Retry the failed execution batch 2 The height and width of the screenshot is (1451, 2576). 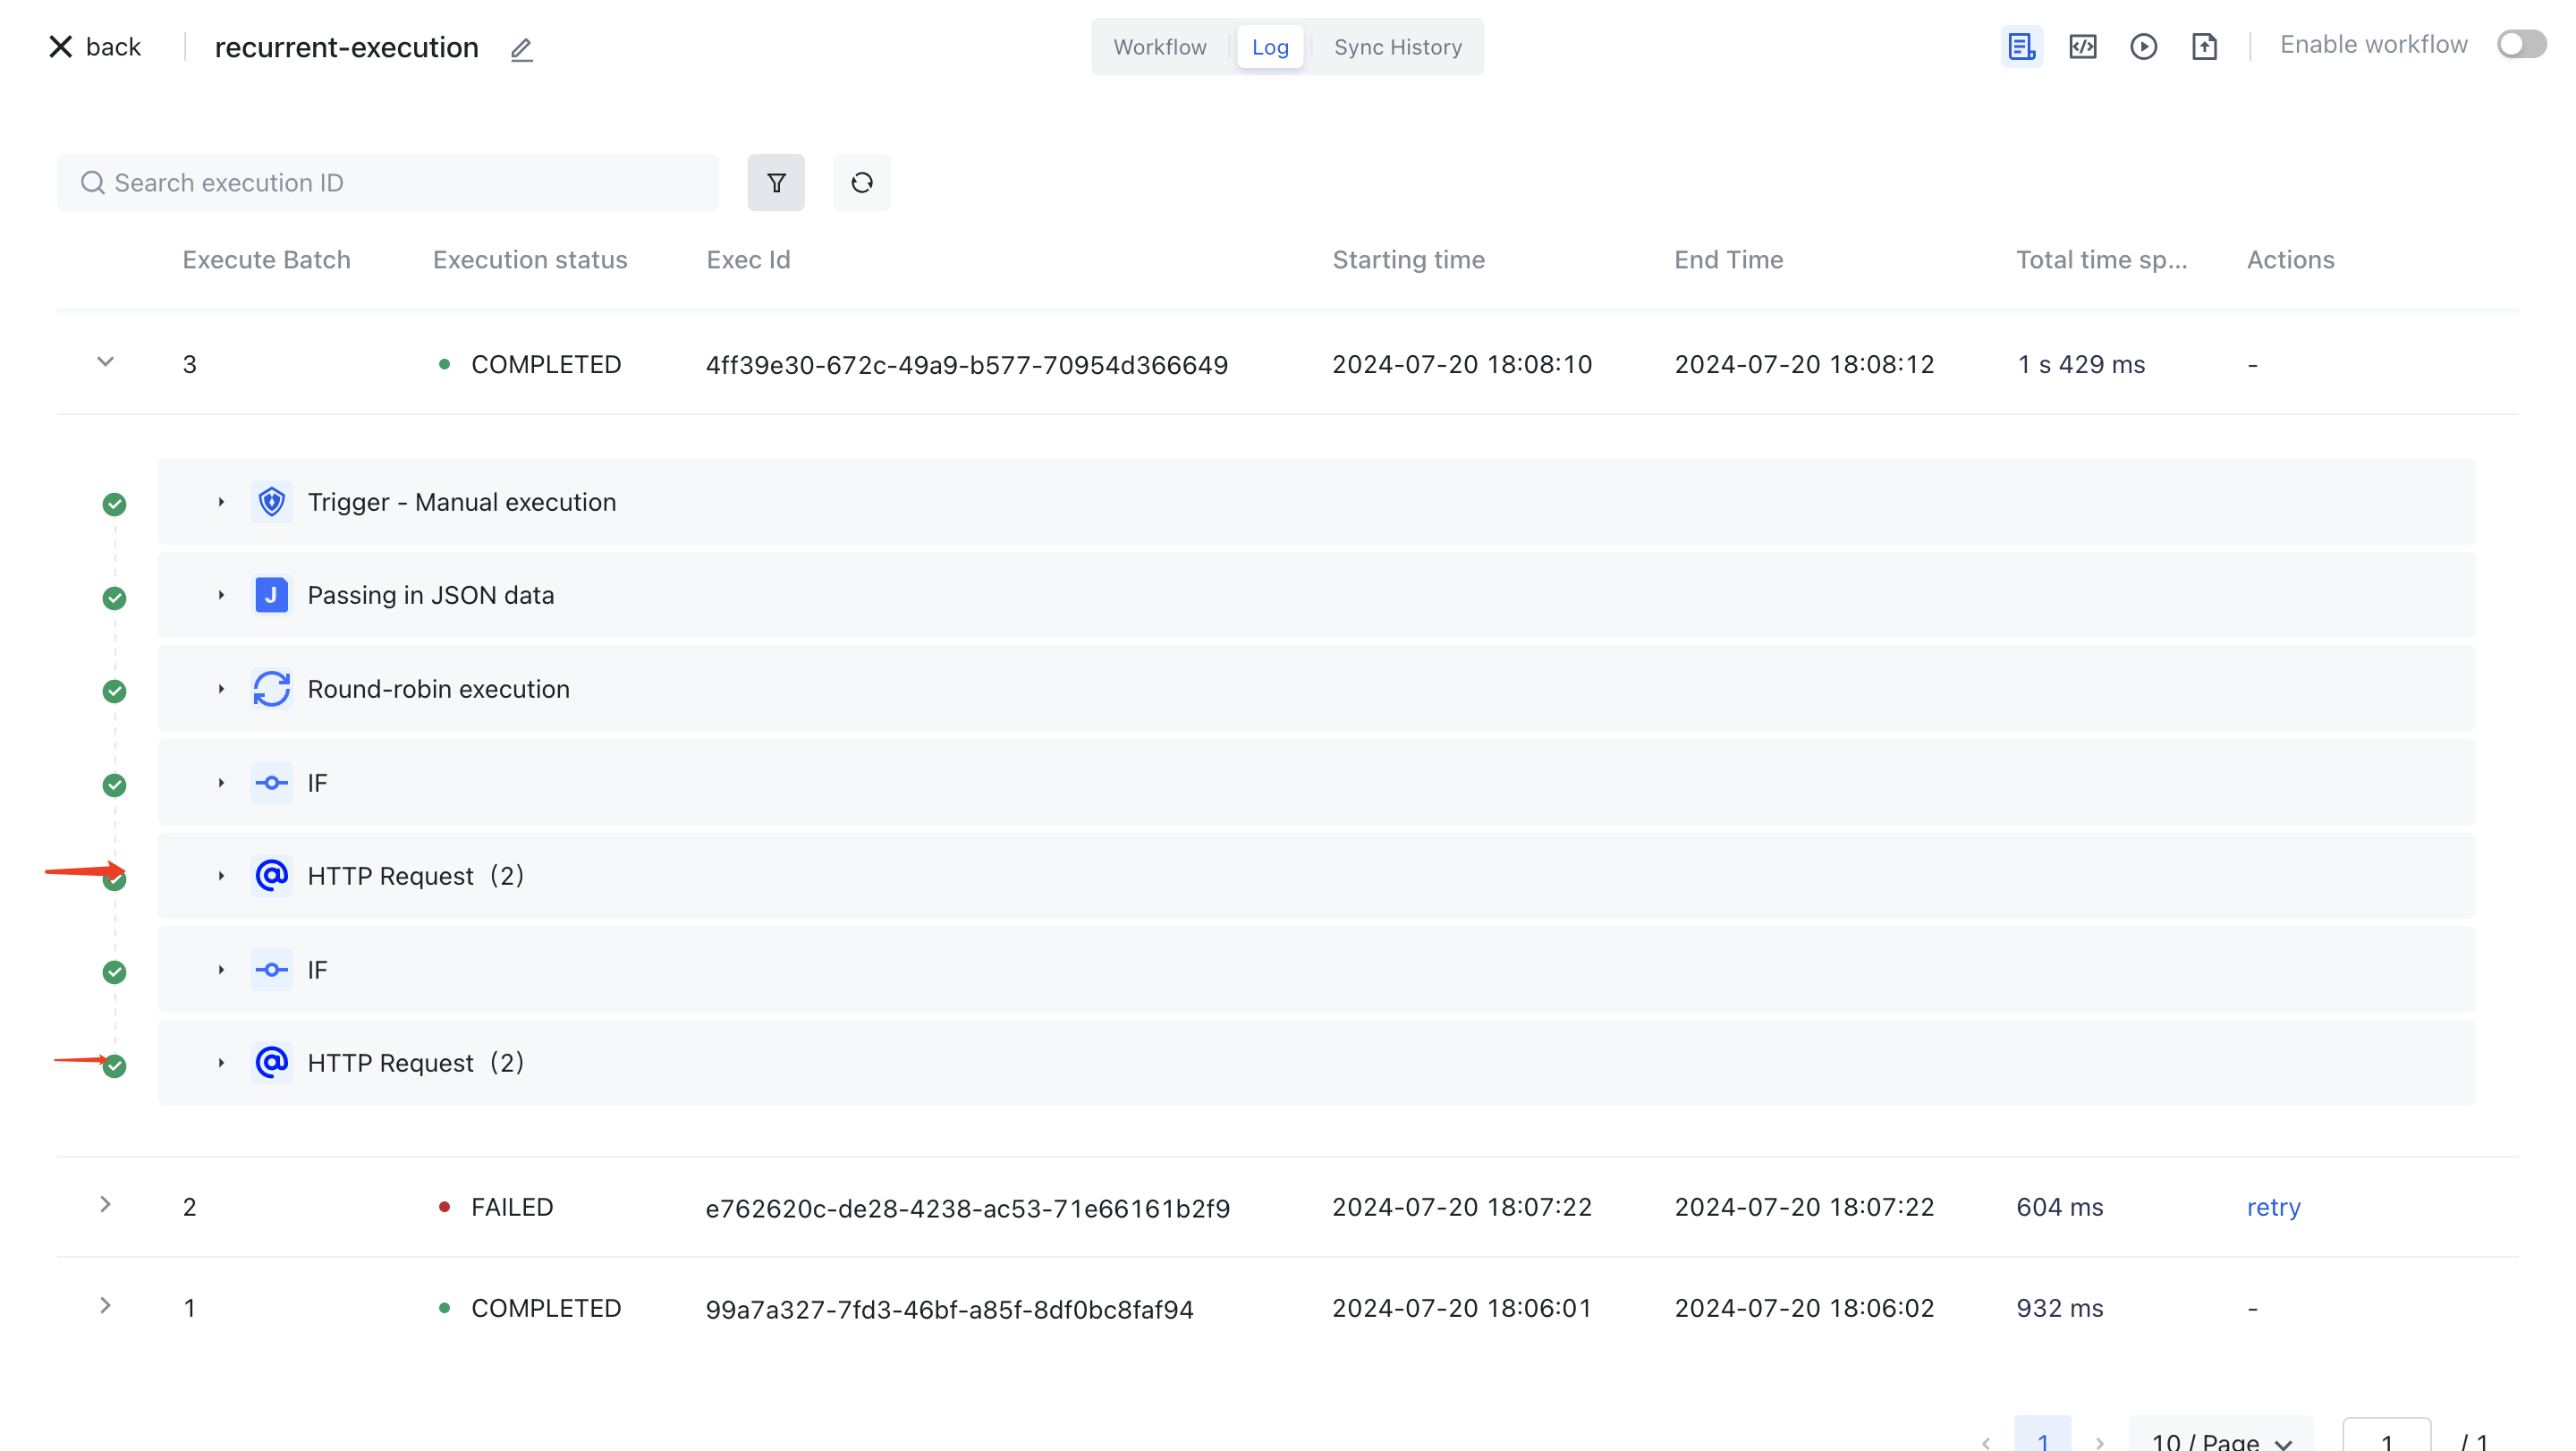click(x=2273, y=1207)
